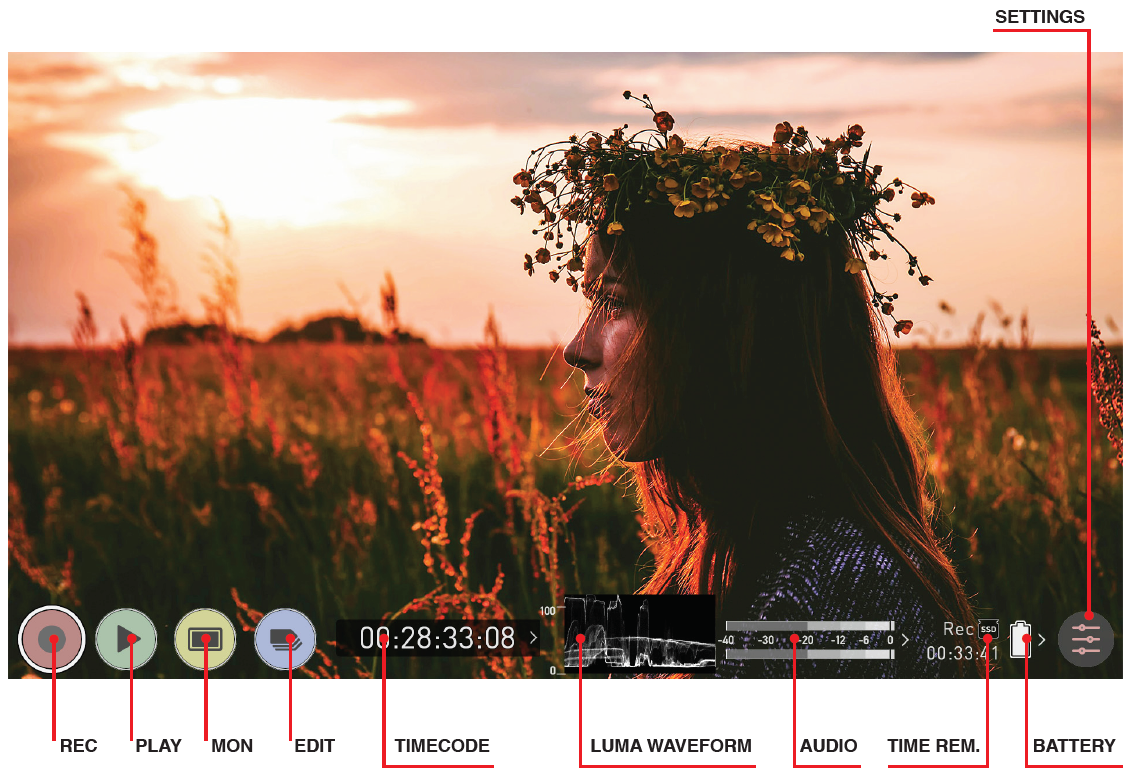Click the TIME REM. callout label
Image resolution: width=1134 pixels, height=775 pixels.
pyautogui.click(x=933, y=746)
